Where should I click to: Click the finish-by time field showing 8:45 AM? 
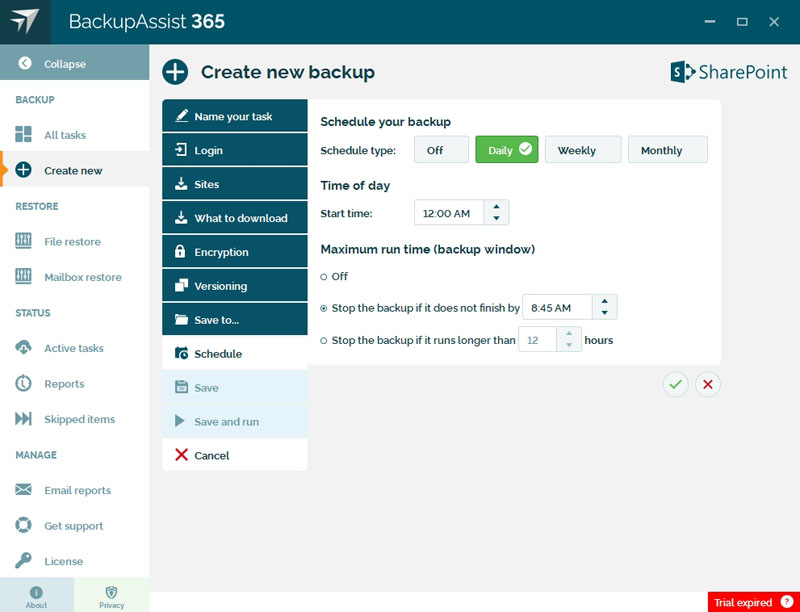point(557,308)
